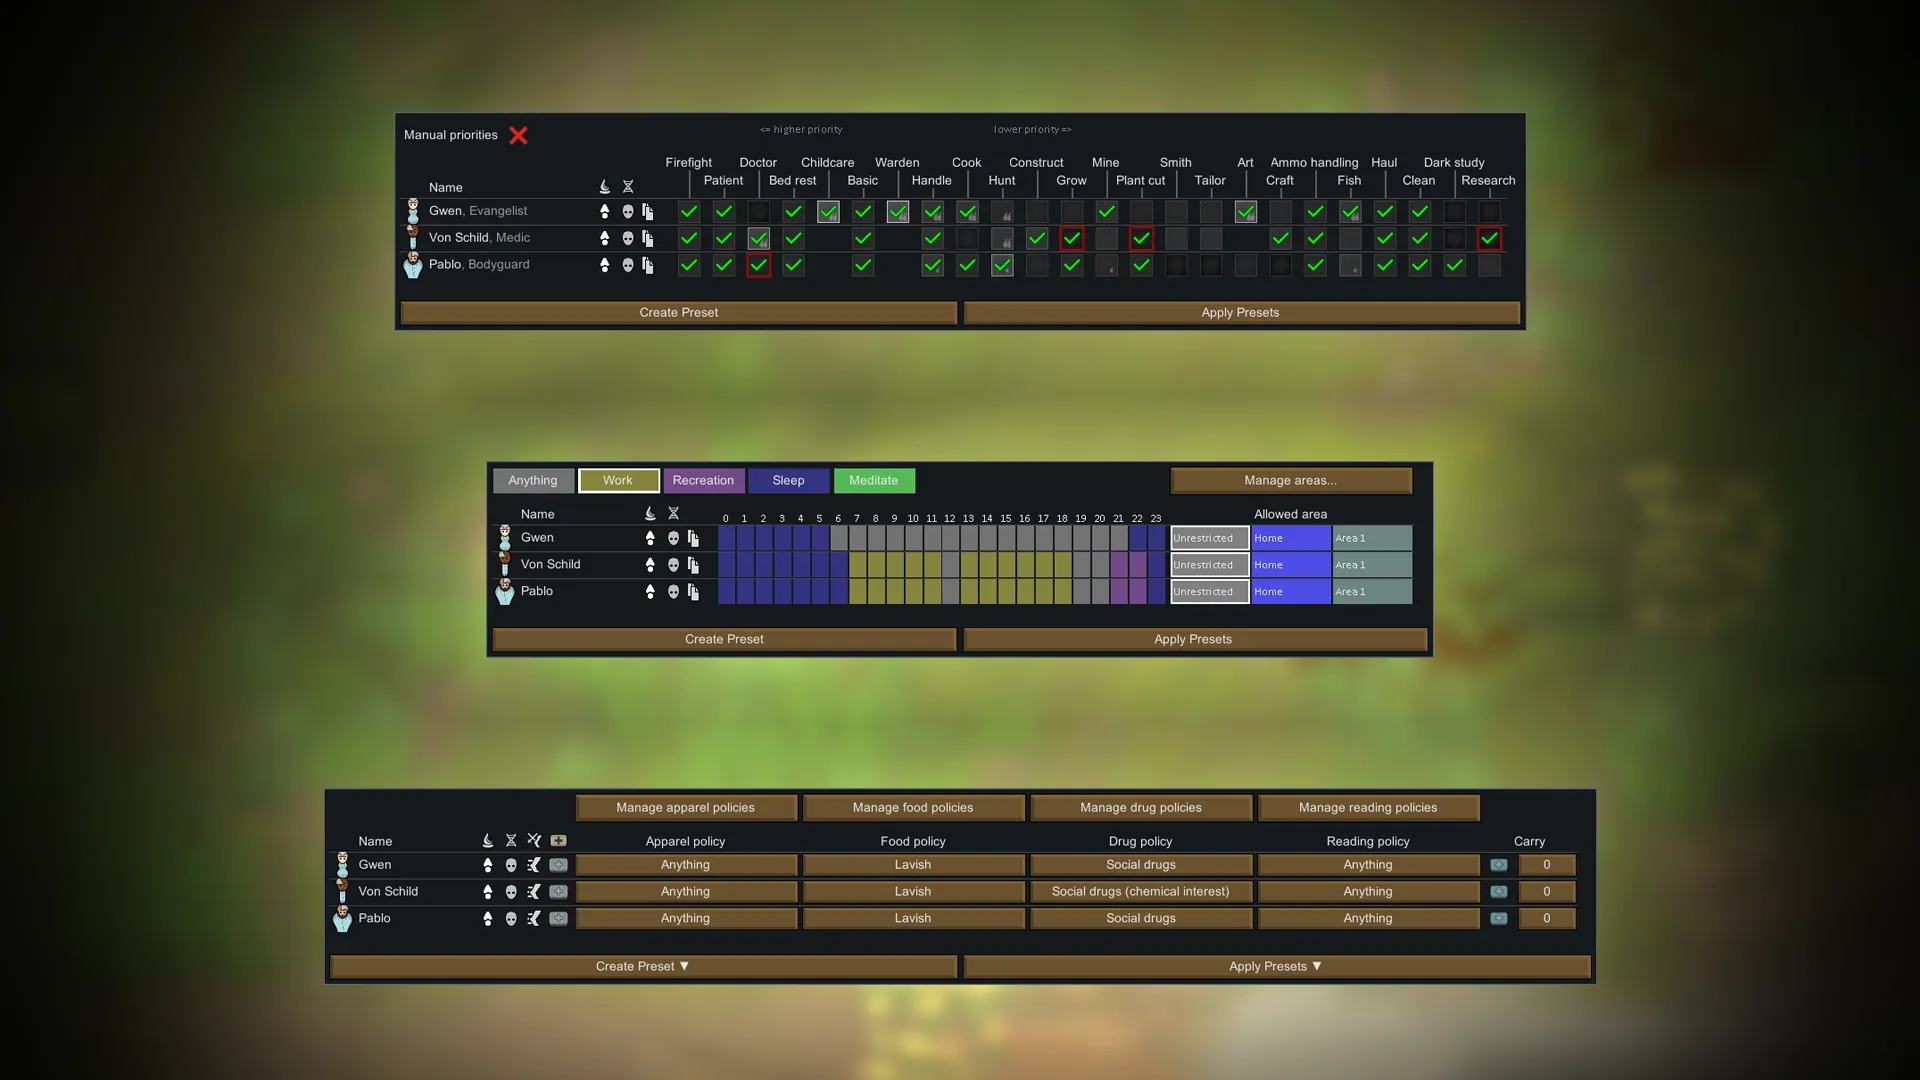Click the royal title icon in Pablo's work row

point(604,265)
